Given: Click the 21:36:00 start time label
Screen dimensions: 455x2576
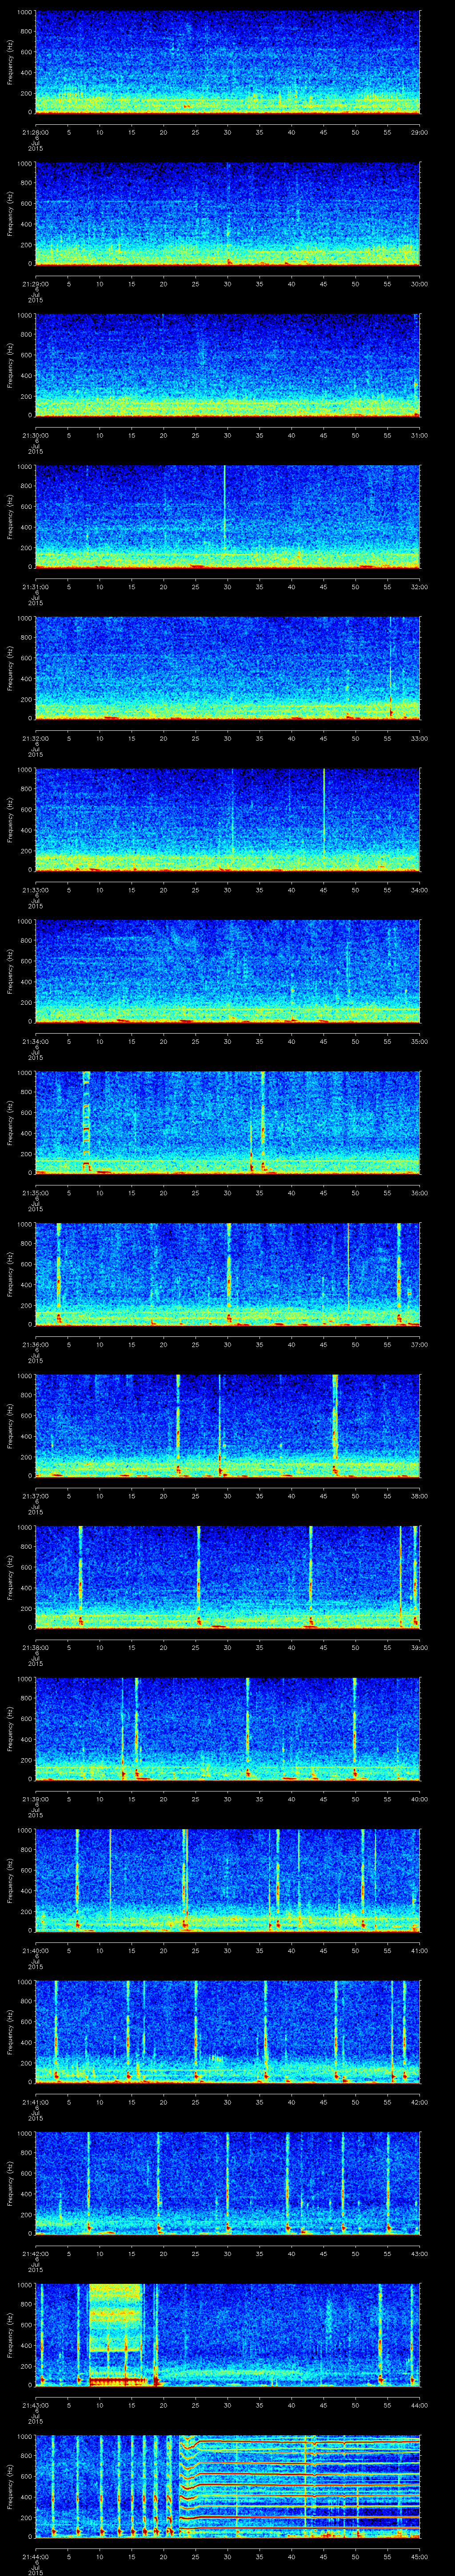Looking at the screenshot, I should click(35, 1344).
